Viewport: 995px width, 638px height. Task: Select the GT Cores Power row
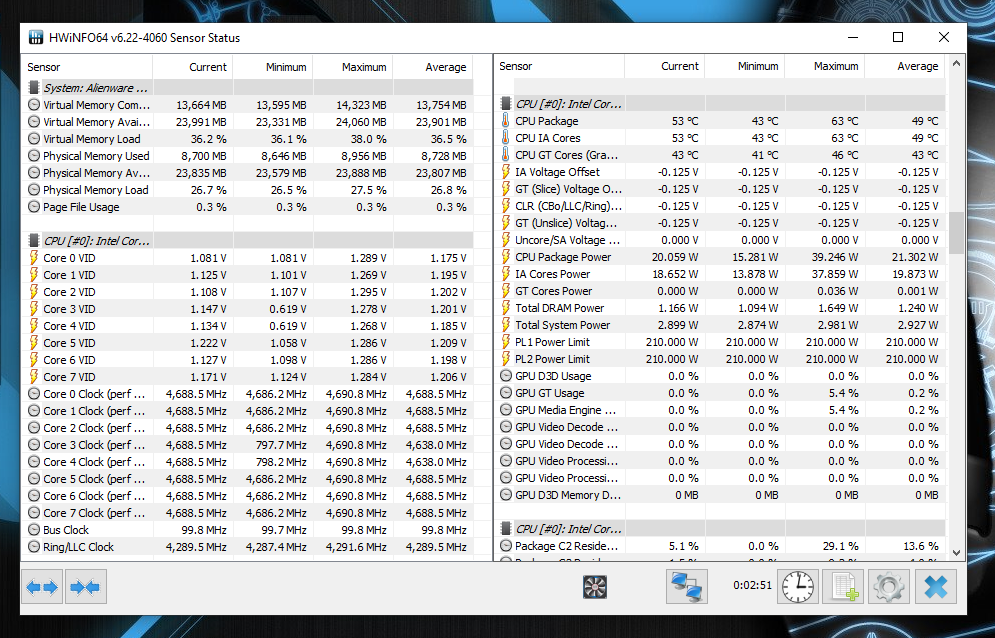(x=720, y=291)
